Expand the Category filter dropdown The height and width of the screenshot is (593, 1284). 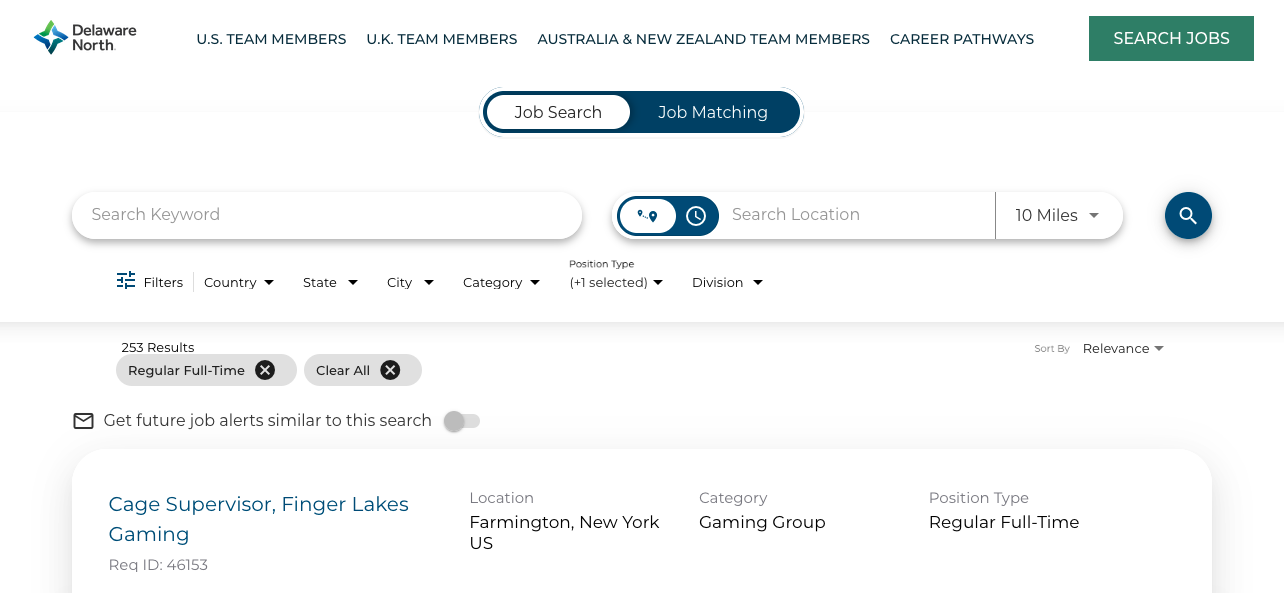pyautogui.click(x=501, y=282)
